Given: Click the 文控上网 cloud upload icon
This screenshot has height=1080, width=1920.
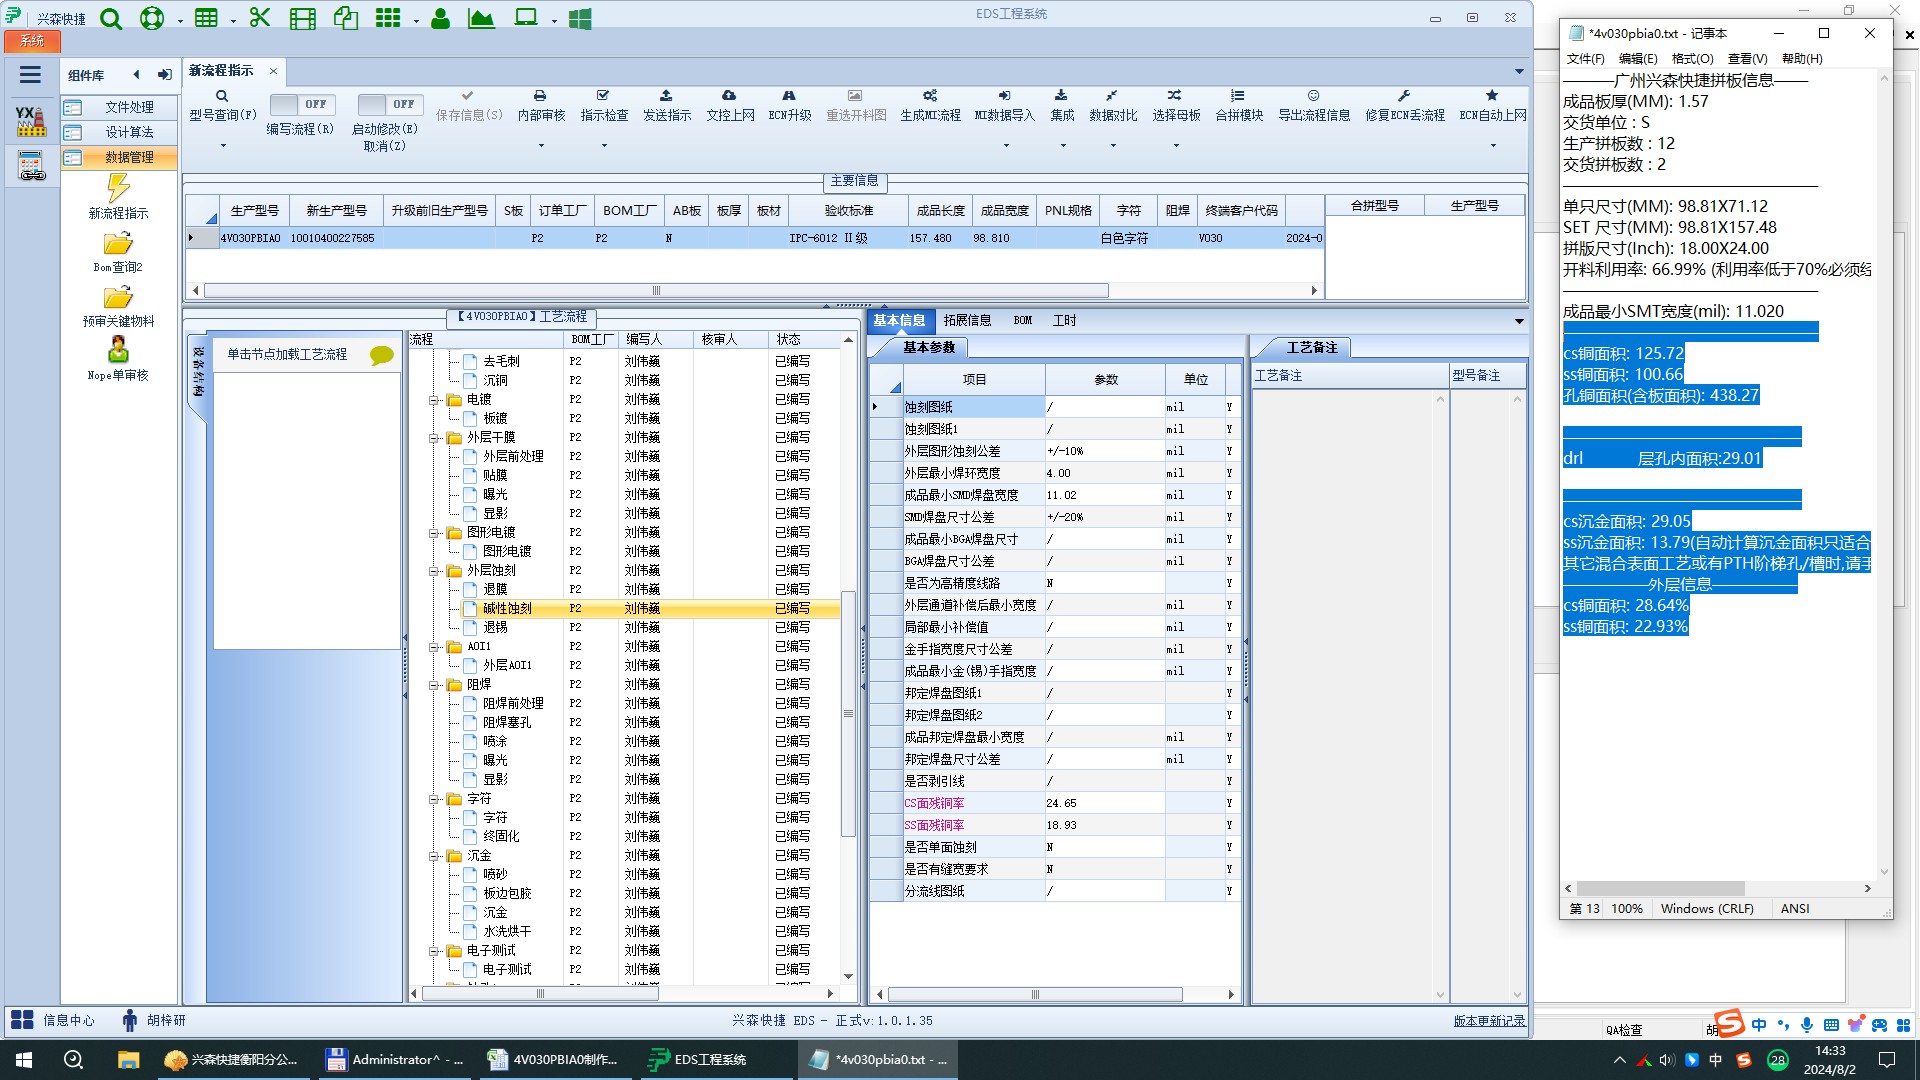Looking at the screenshot, I should 729,96.
